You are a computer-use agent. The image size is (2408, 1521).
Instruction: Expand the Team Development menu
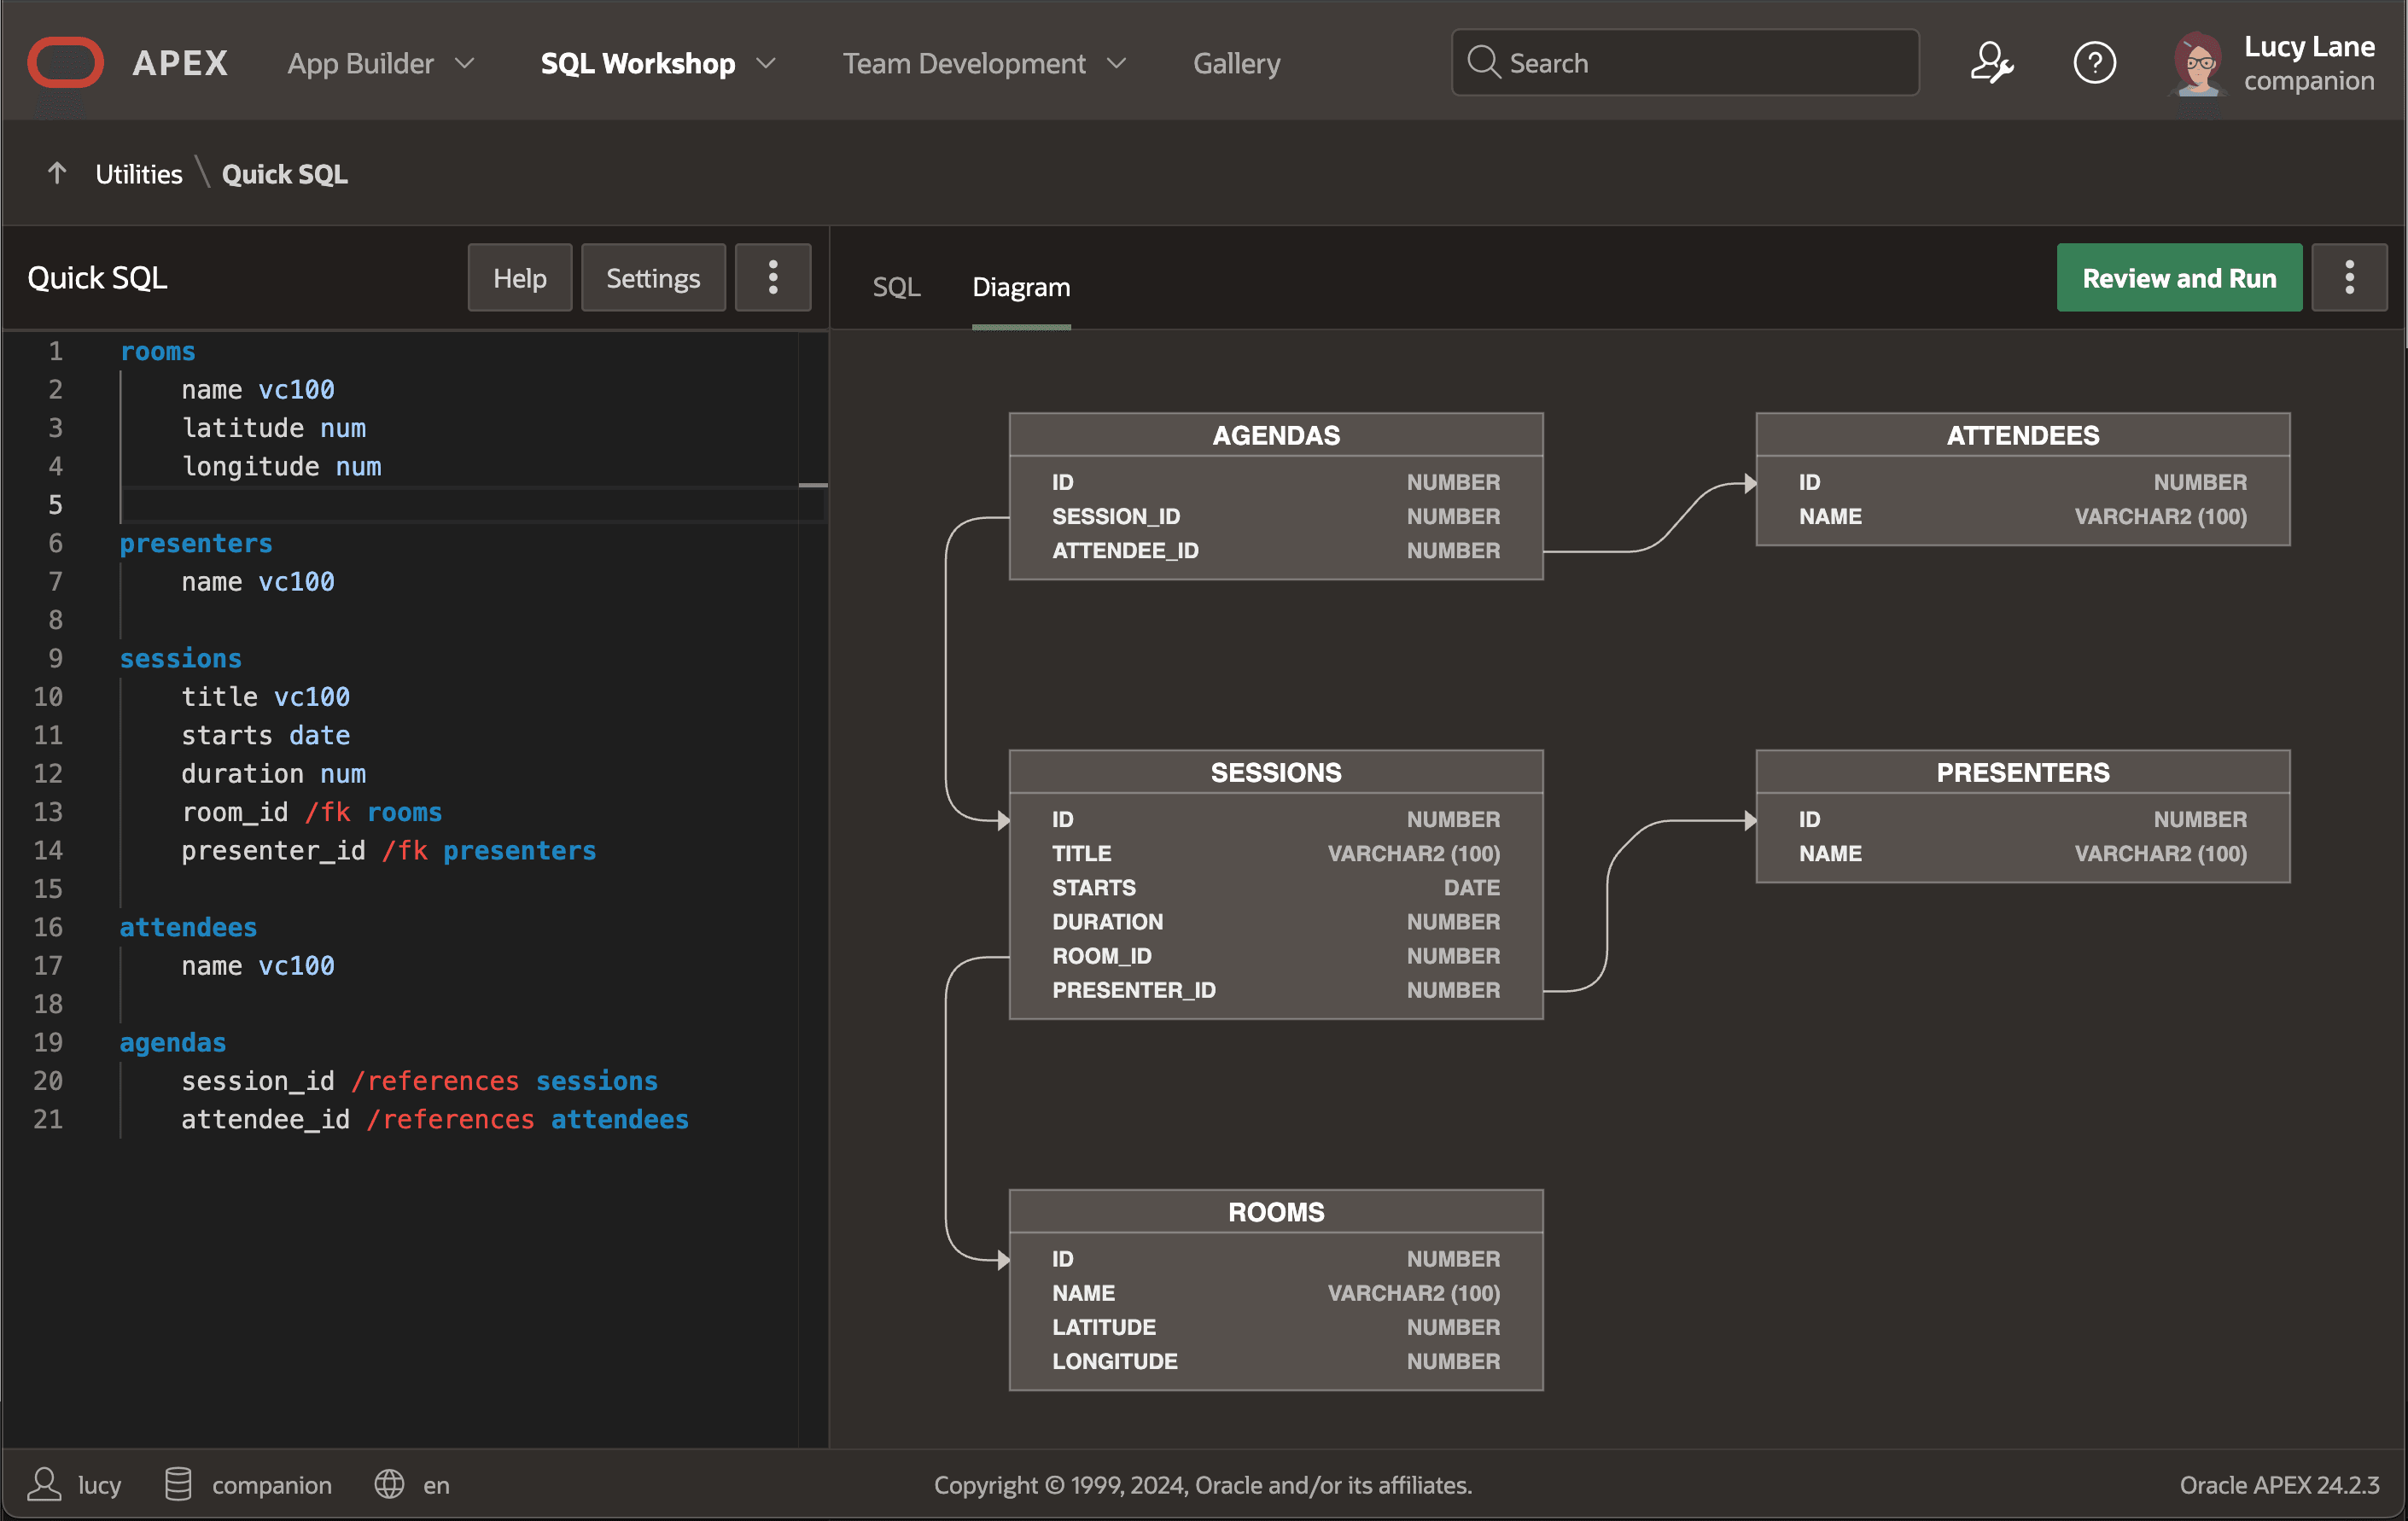984,63
